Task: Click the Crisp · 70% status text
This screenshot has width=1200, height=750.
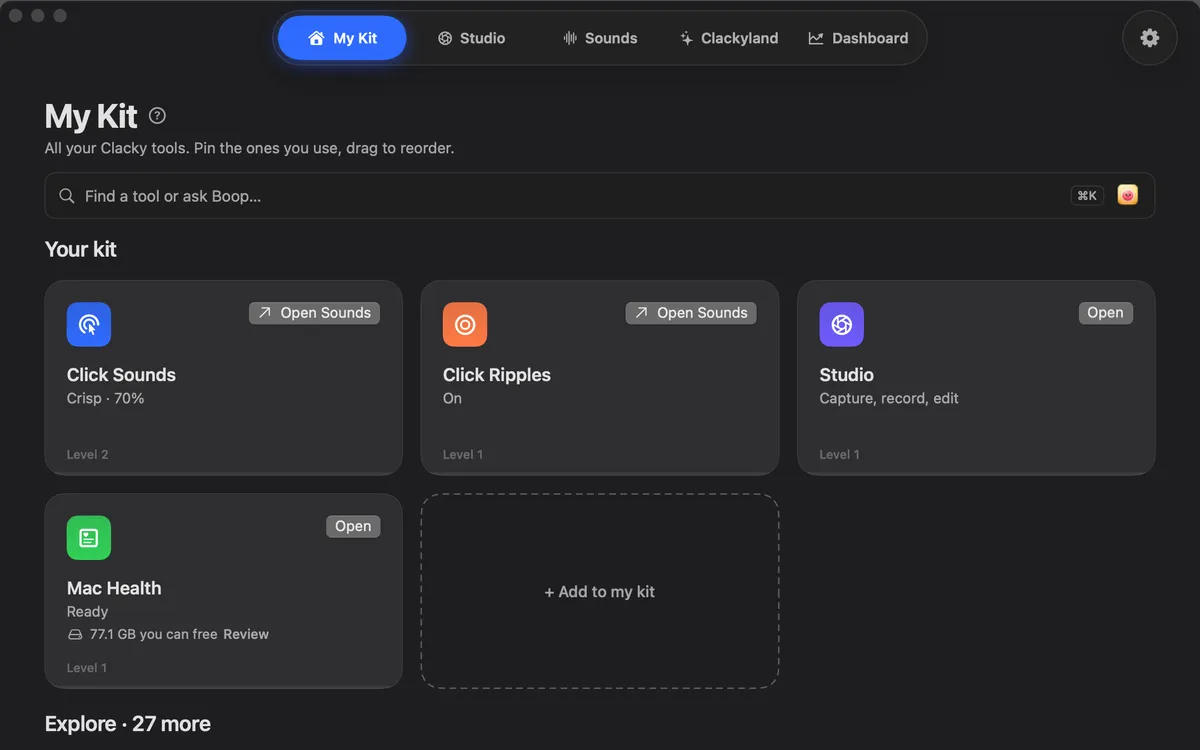Action: (x=106, y=398)
